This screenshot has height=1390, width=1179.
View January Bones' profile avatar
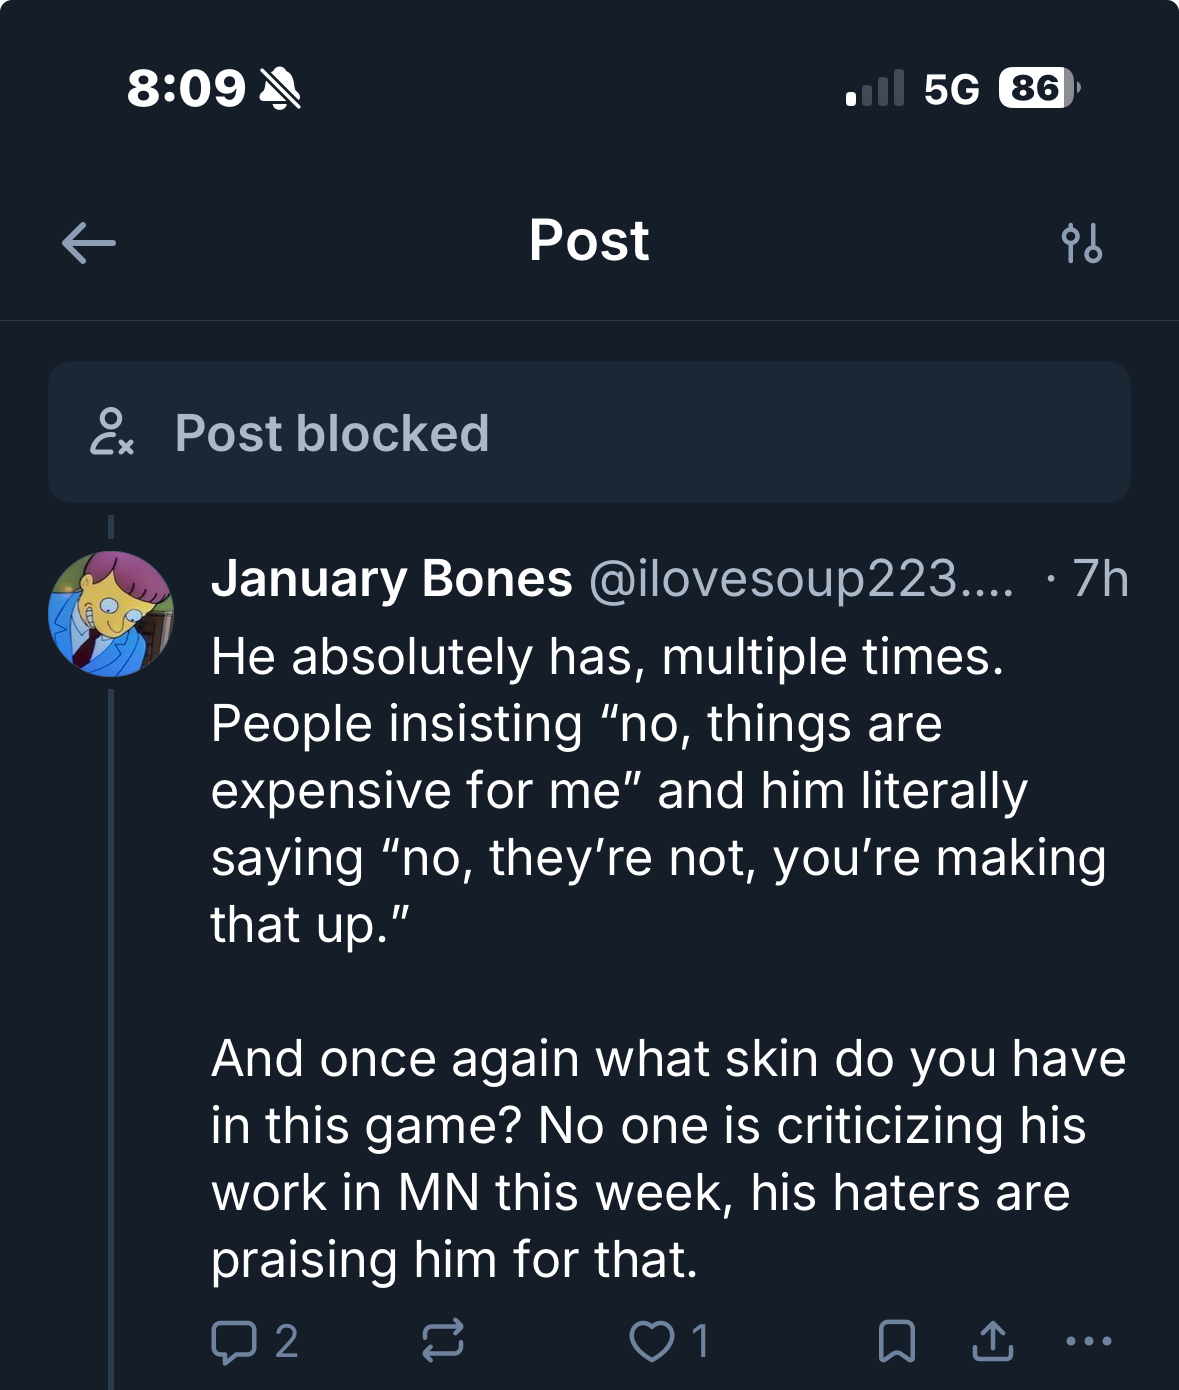pos(111,614)
